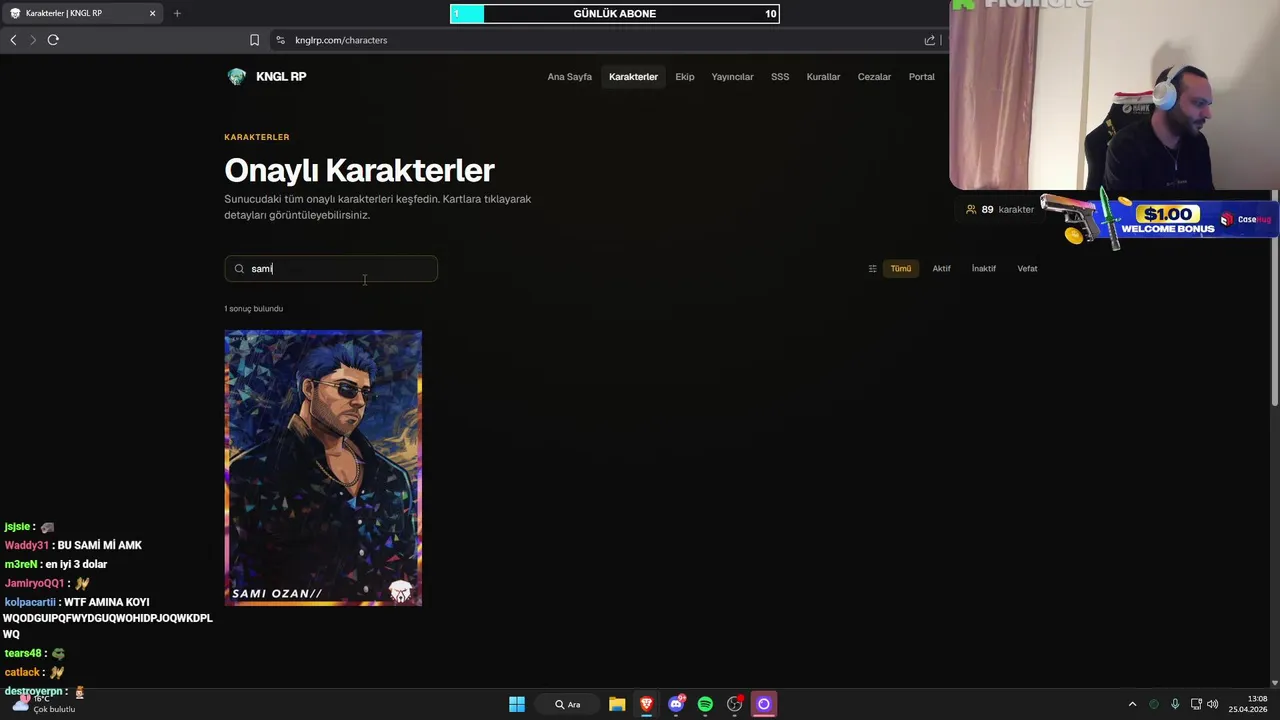Click the $1.00 Welcome Bonus banner
The width and height of the screenshot is (1280, 720).
pos(1160,220)
